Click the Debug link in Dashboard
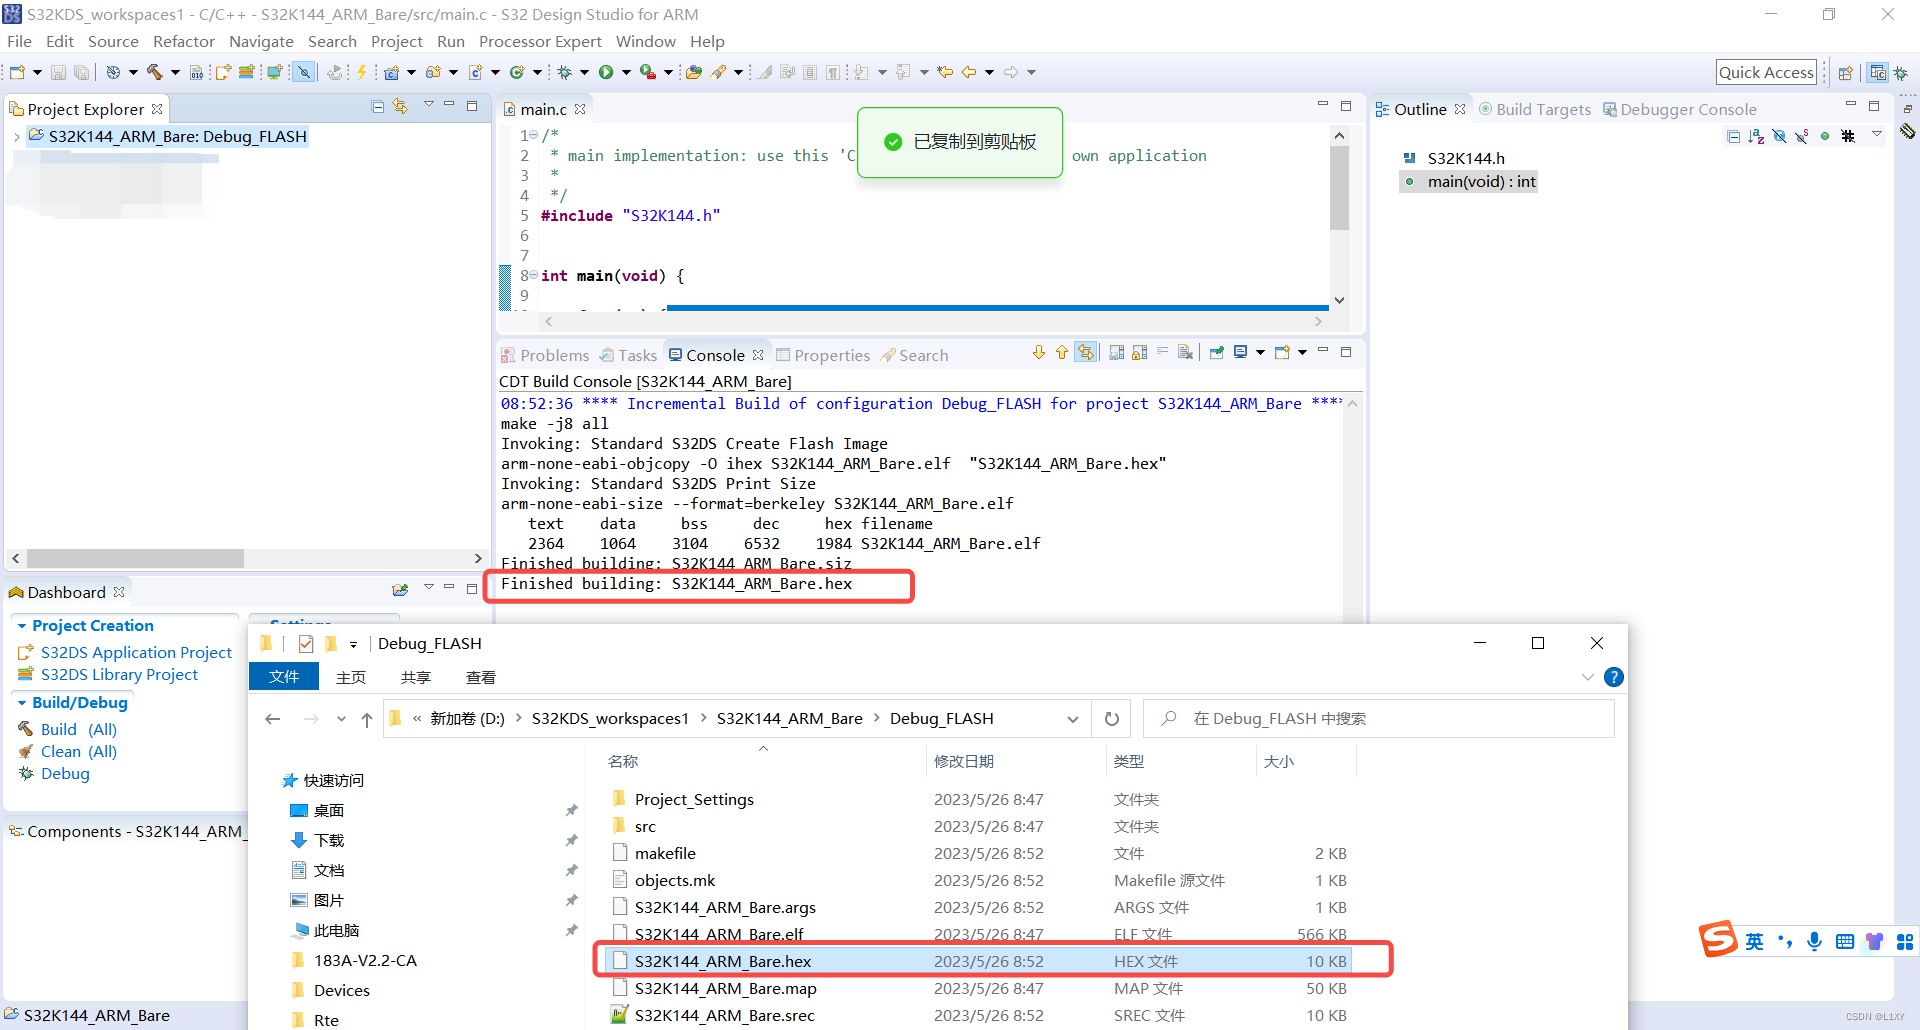Image resolution: width=1920 pixels, height=1030 pixels. (x=65, y=773)
